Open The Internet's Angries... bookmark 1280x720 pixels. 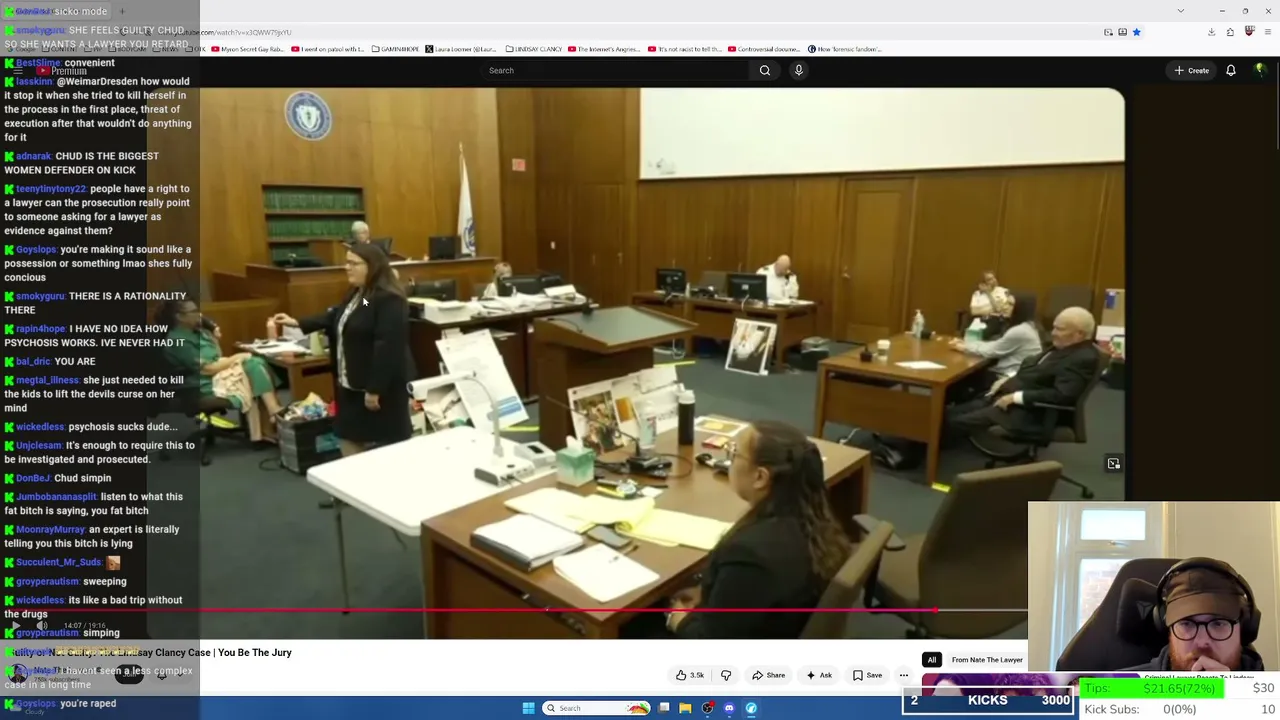(x=604, y=49)
